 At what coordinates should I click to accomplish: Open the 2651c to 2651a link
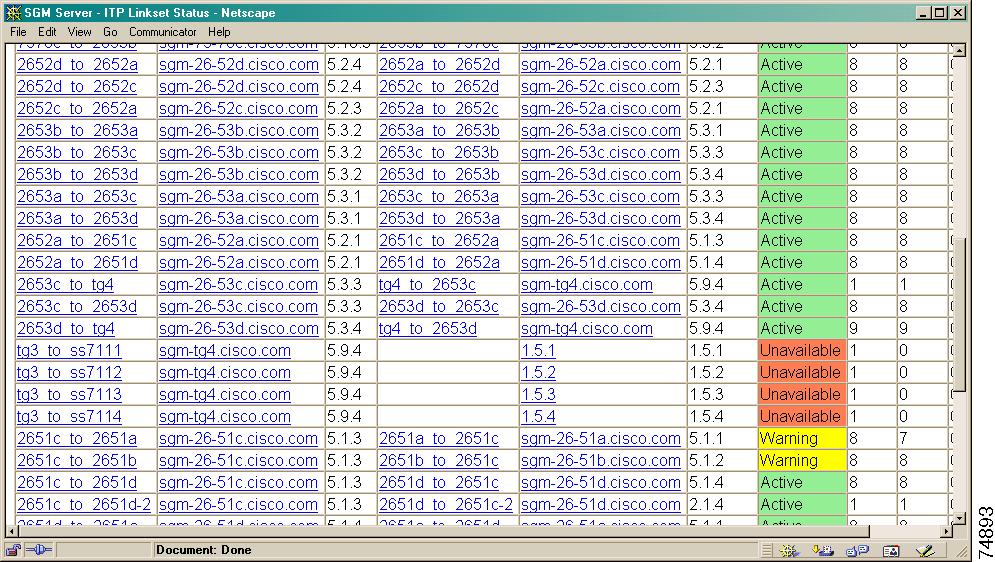click(77, 439)
